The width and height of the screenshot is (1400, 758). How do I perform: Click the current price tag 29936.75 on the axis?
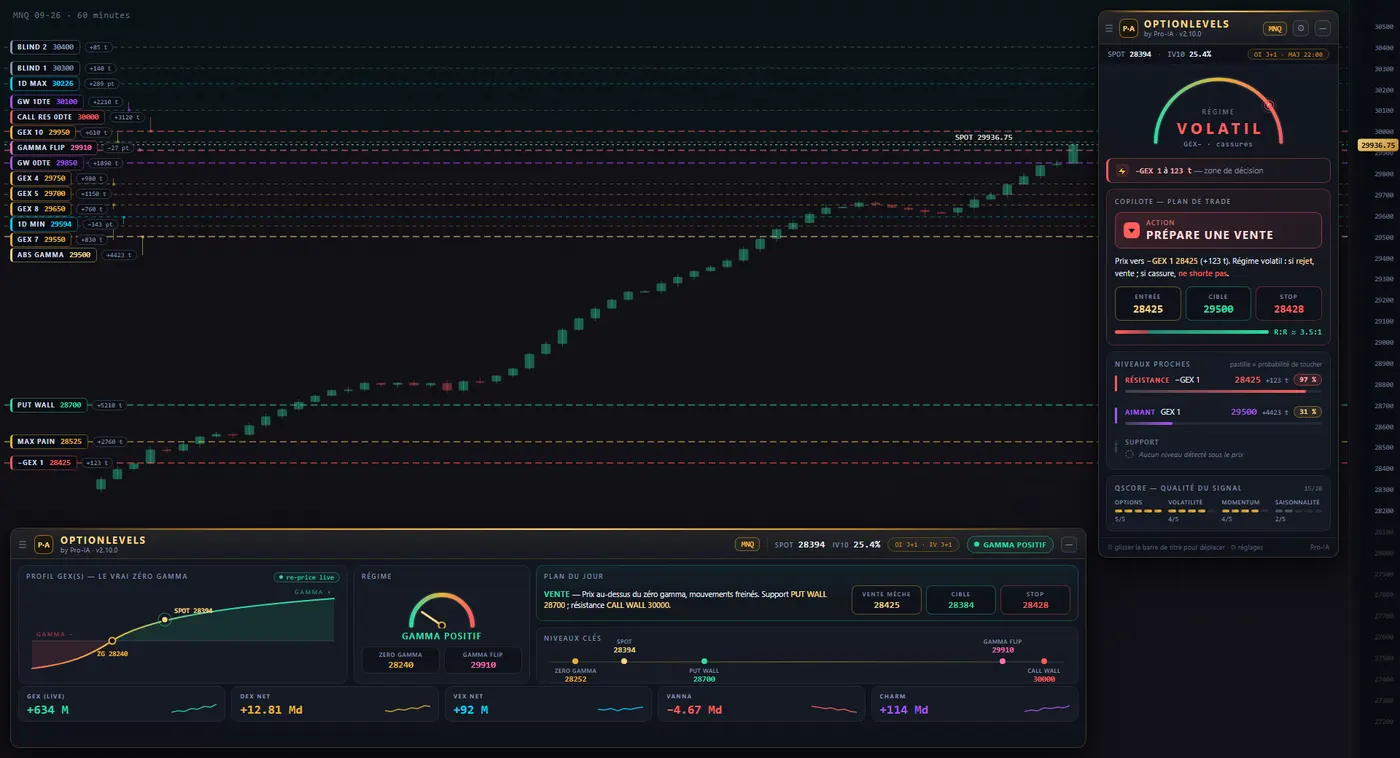1377,145
